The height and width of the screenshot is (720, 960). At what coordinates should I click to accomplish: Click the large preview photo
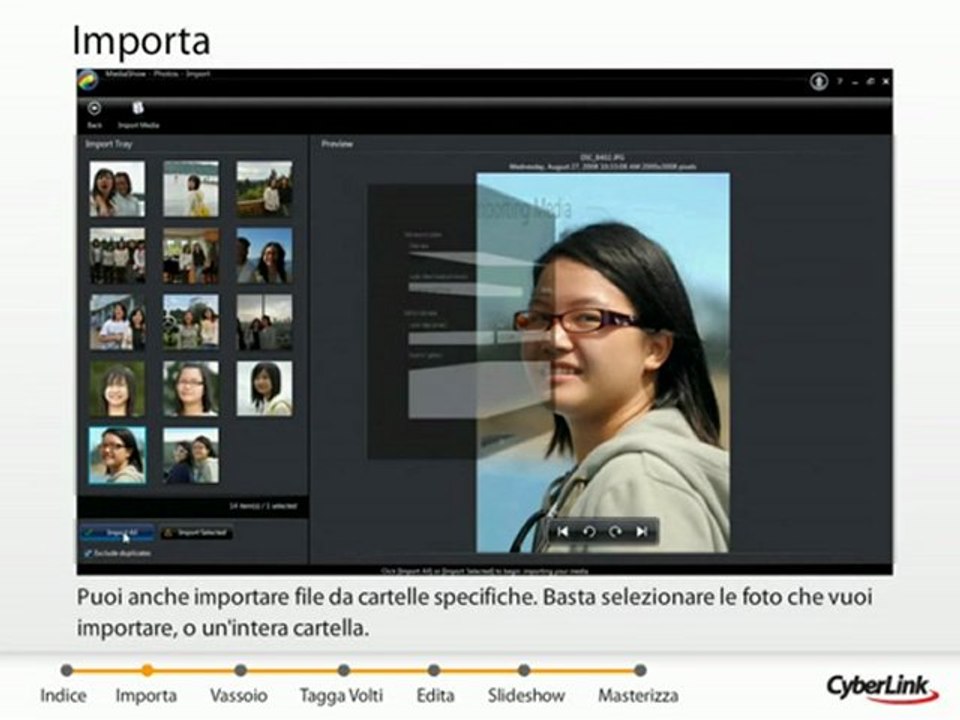(x=603, y=362)
